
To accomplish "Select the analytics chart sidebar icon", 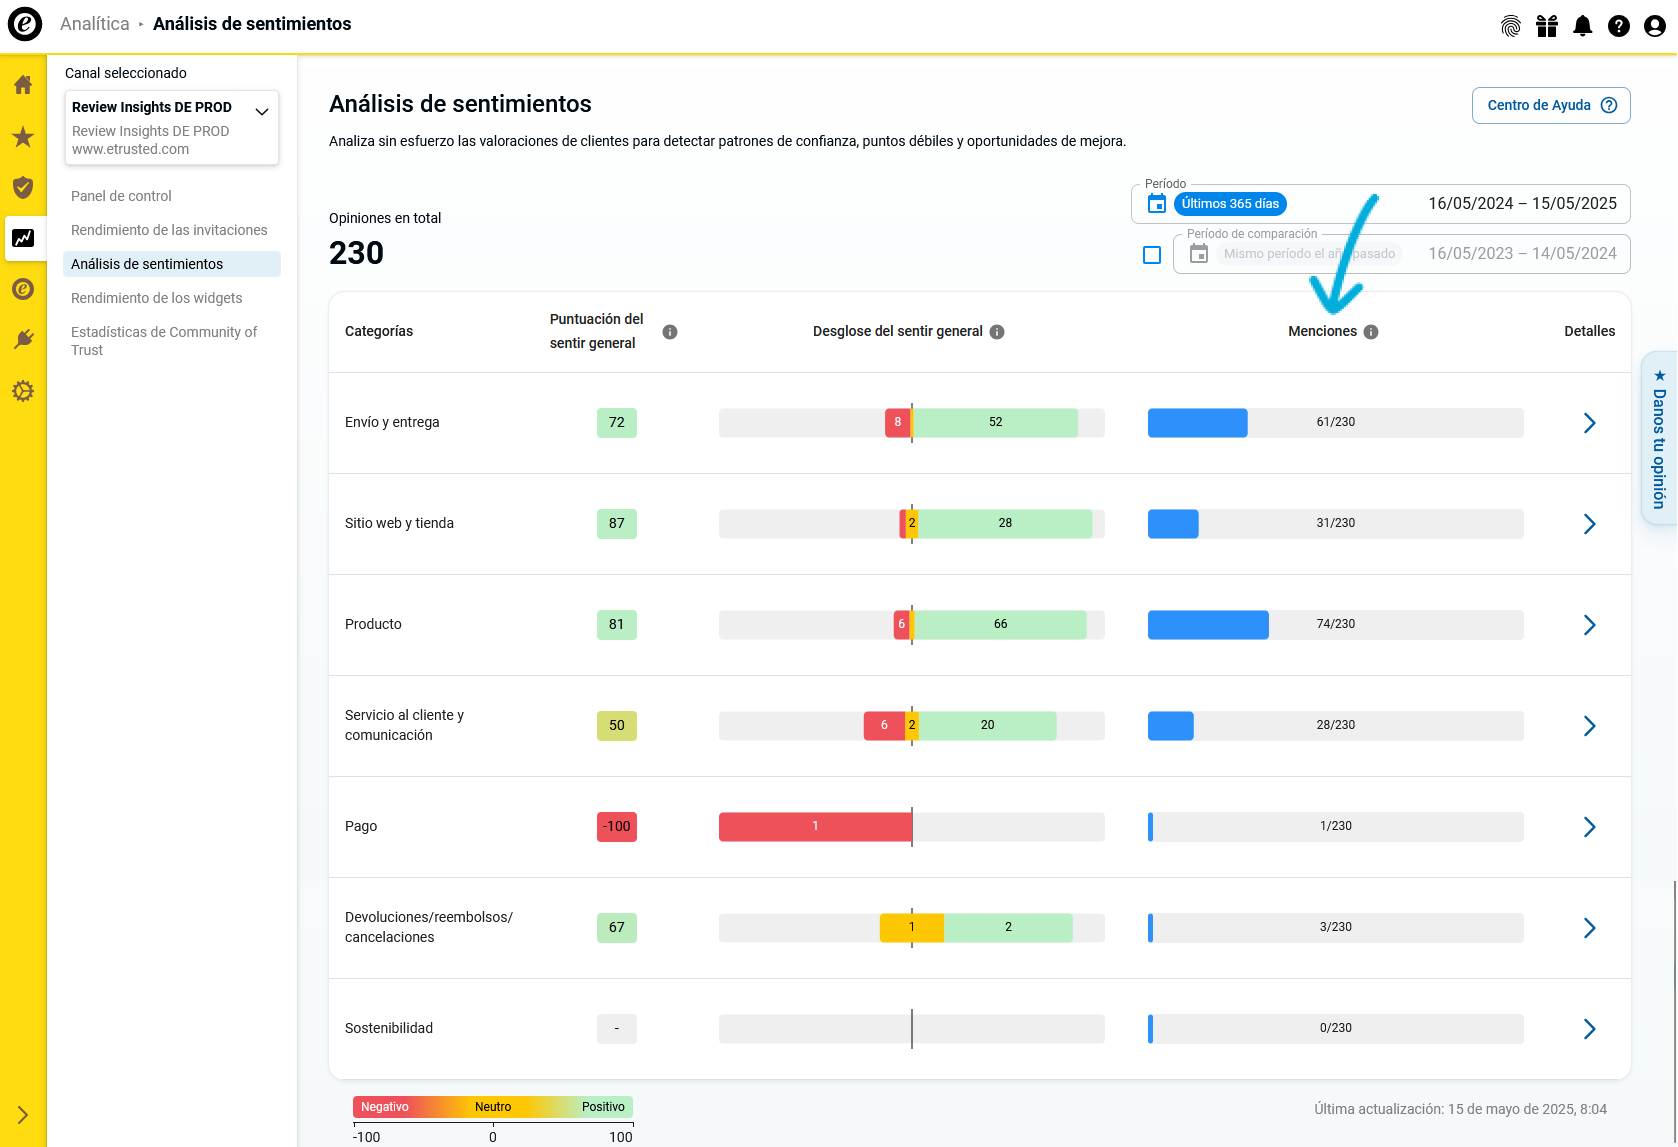I will tap(23, 238).
